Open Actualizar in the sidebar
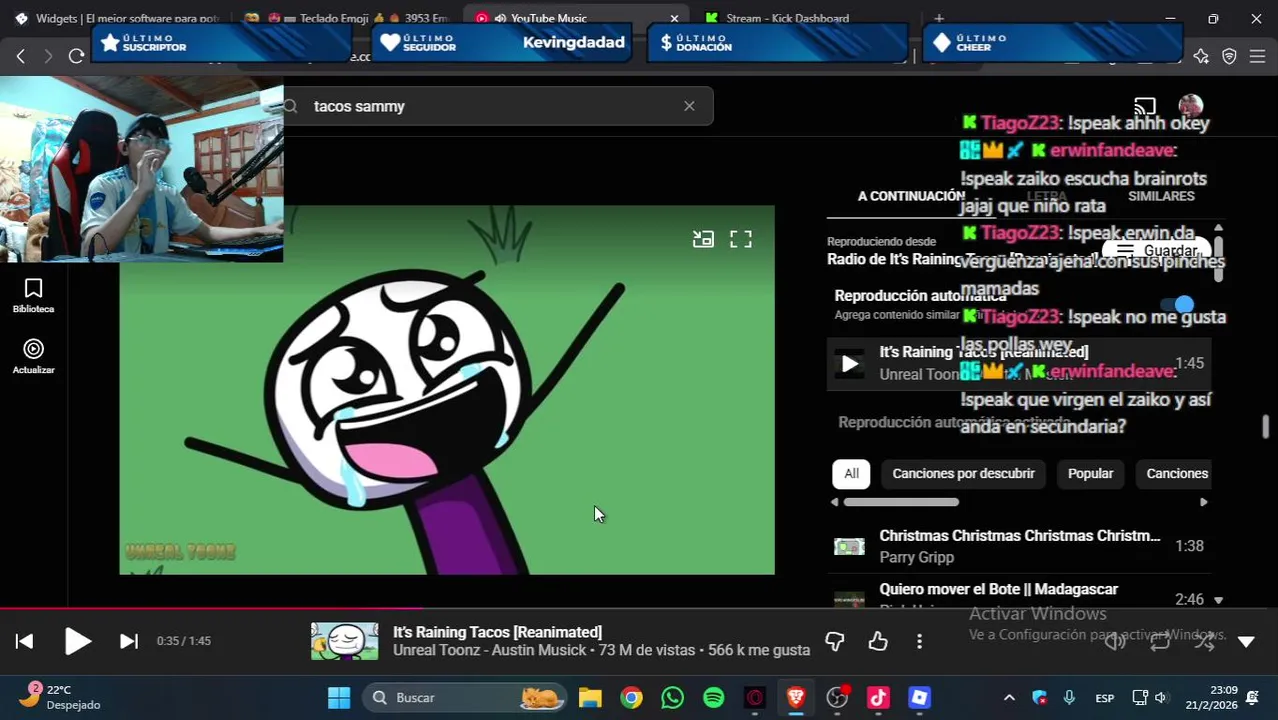This screenshot has height=720, width=1278. [33, 357]
